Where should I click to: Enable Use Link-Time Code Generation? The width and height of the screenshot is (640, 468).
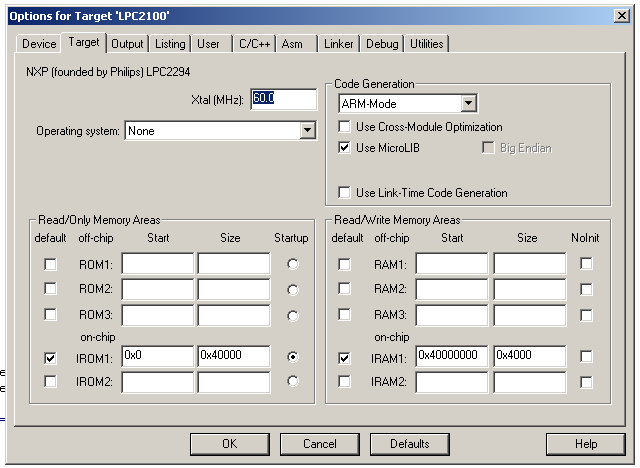(345, 193)
